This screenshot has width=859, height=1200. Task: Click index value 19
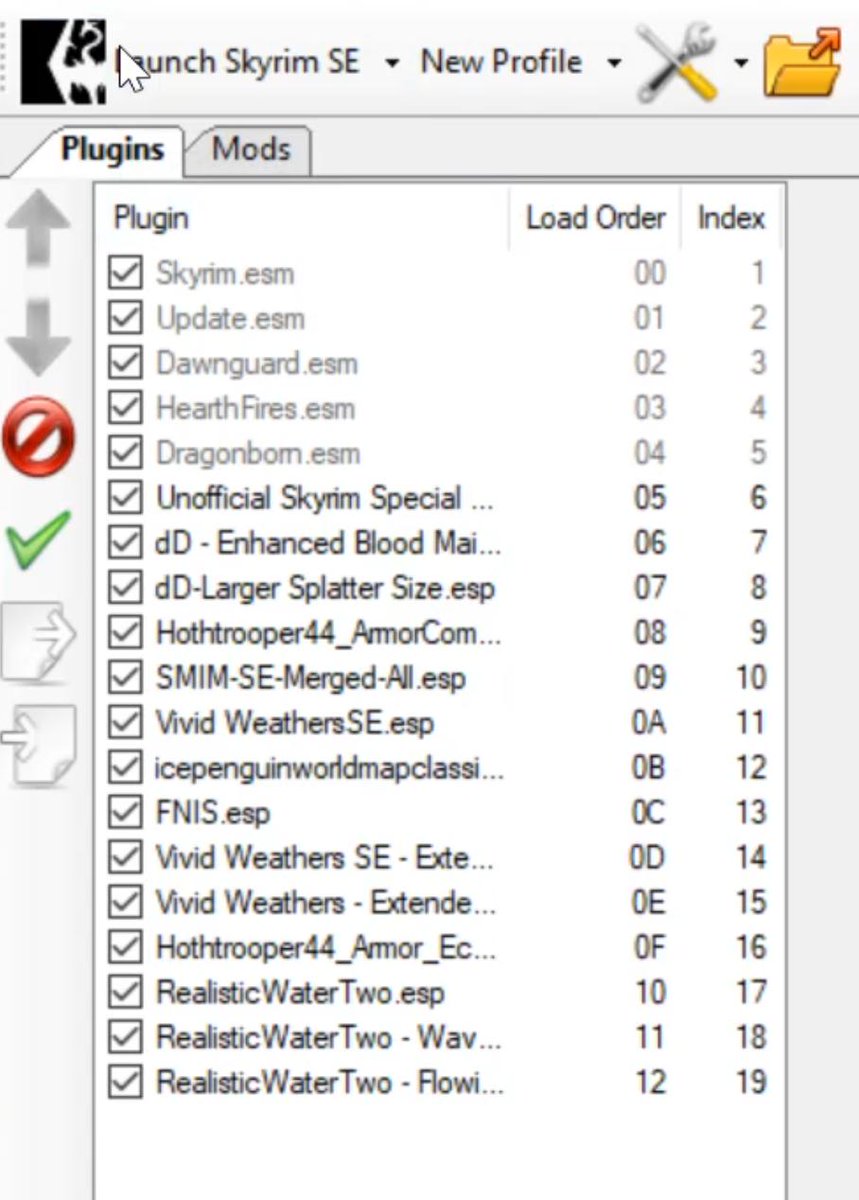point(750,1083)
